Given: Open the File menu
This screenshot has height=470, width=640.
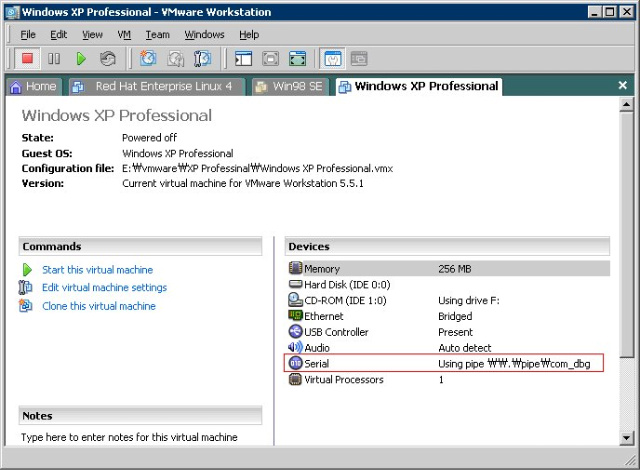Looking at the screenshot, I should coord(28,35).
